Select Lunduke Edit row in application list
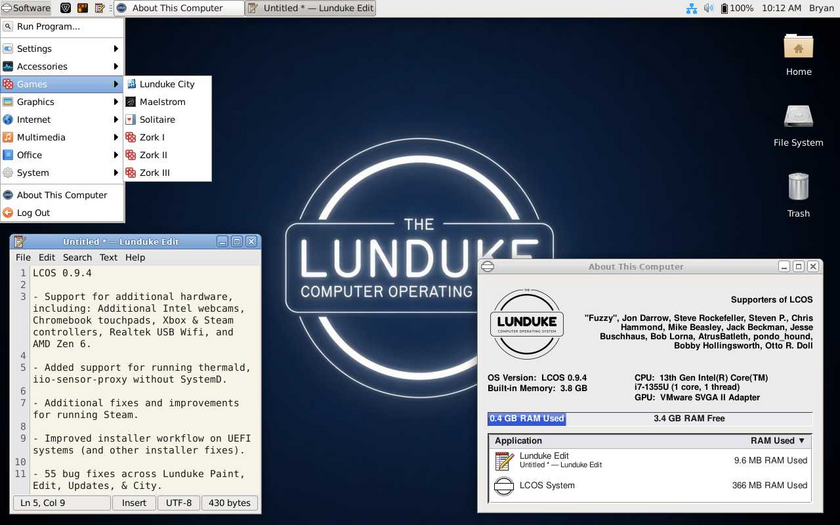Viewport: 840px width, 525px height. pos(650,460)
